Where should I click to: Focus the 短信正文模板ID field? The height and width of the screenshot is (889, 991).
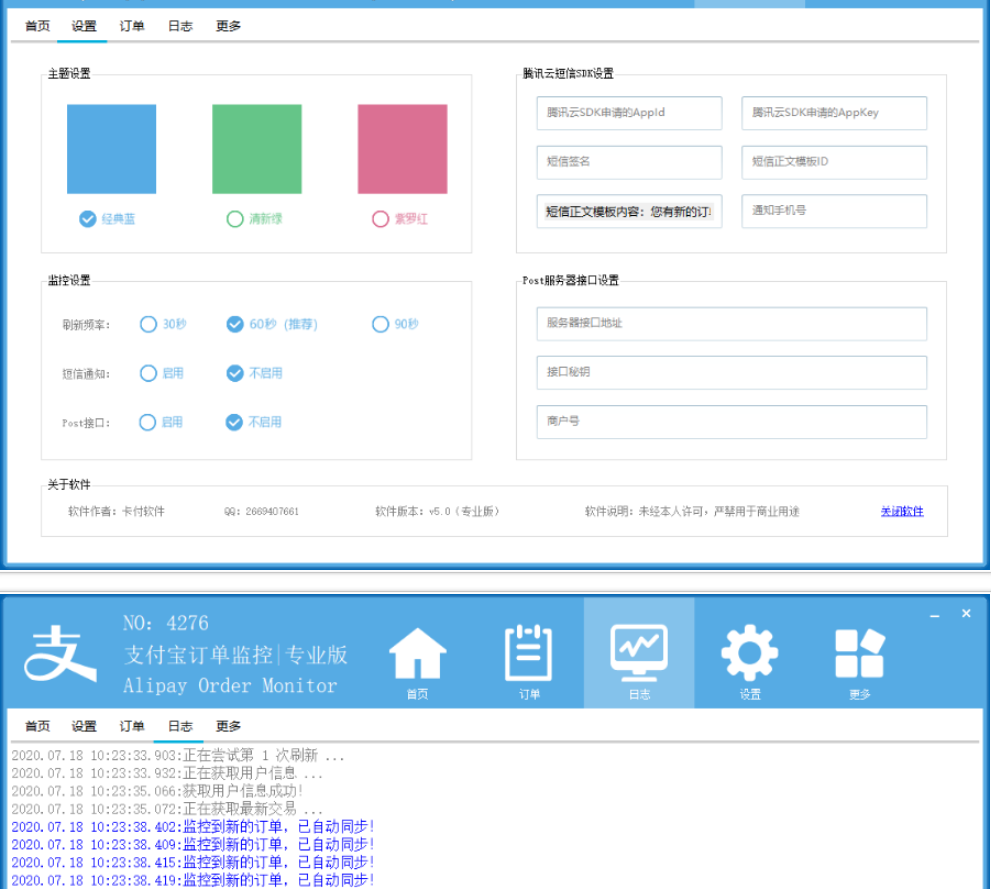tap(834, 162)
